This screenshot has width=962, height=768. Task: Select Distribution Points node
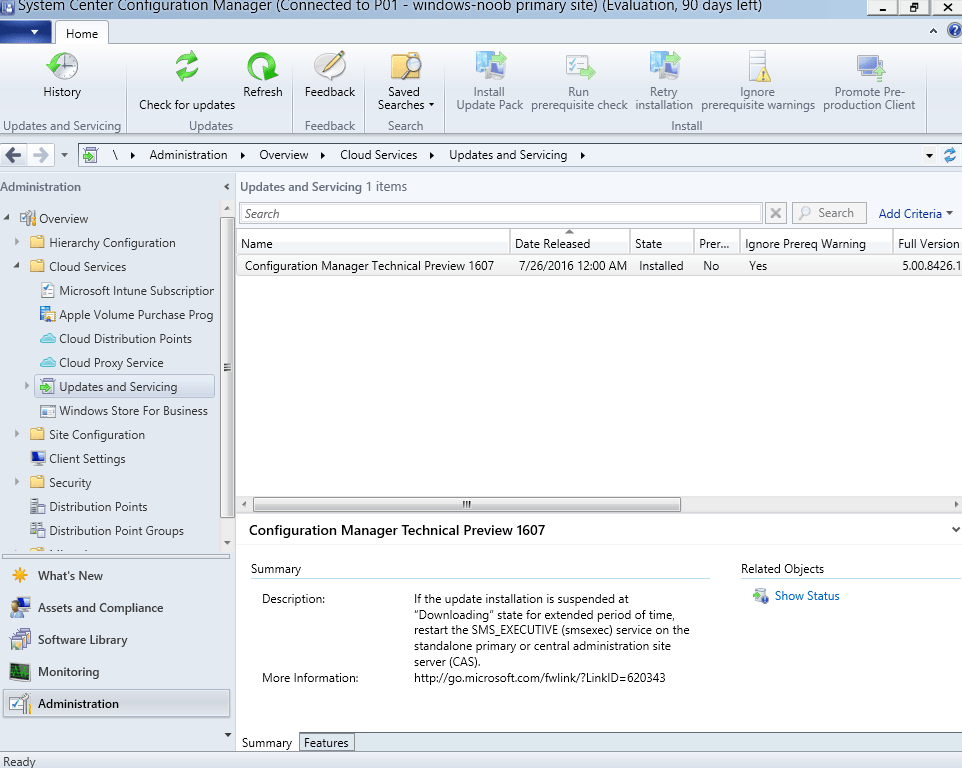[x=89, y=507]
